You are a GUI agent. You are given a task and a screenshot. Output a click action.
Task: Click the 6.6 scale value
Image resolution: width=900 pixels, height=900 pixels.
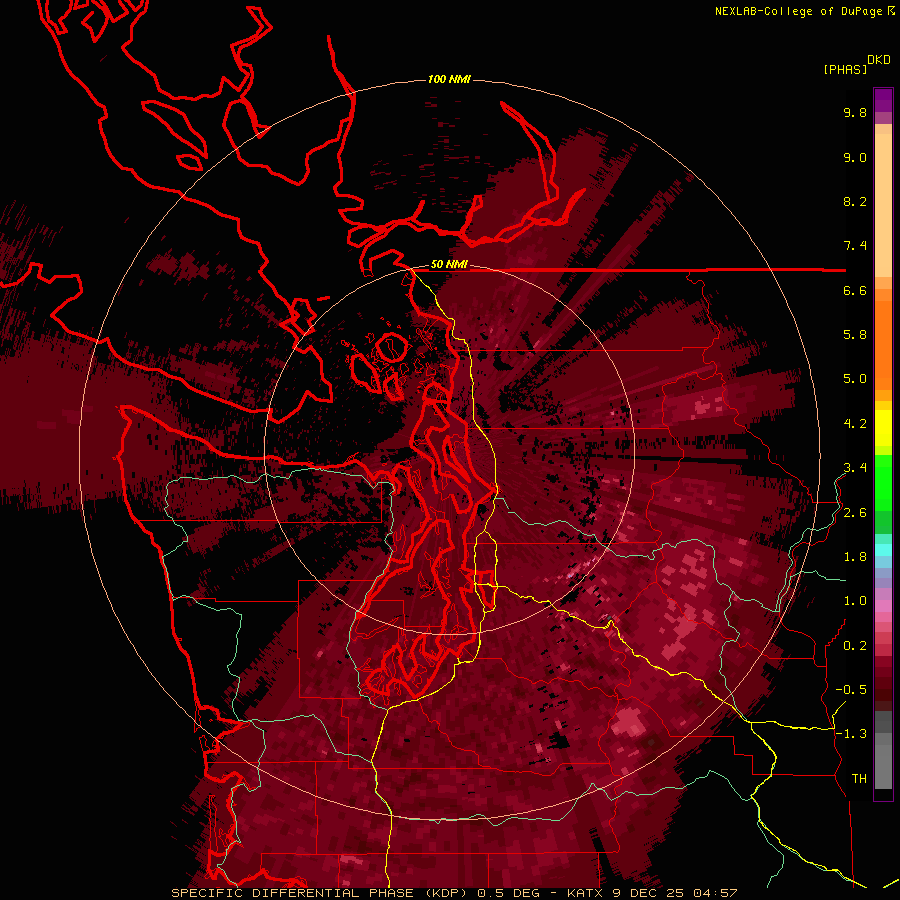click(x=855, y=290)
